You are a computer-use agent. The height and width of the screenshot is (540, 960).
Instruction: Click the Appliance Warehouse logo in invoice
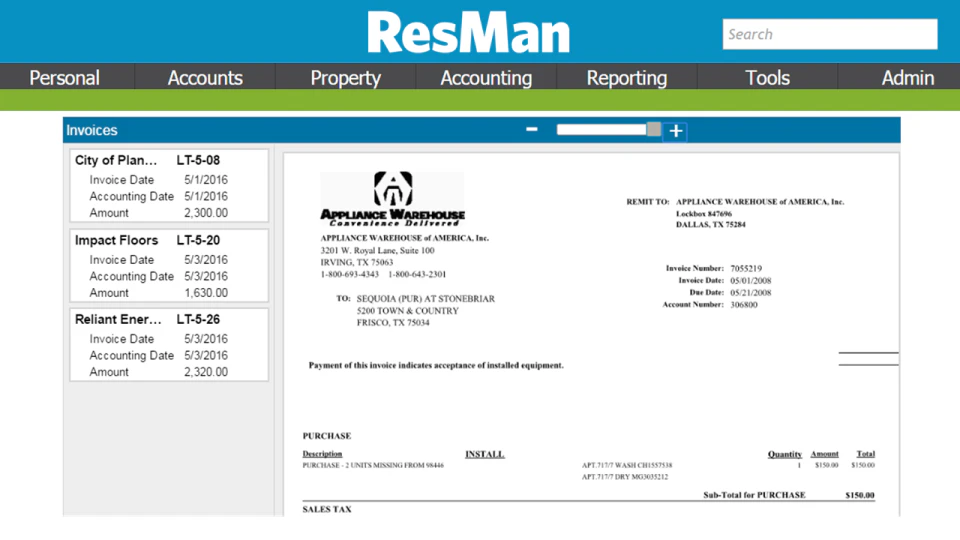point(392,199)
